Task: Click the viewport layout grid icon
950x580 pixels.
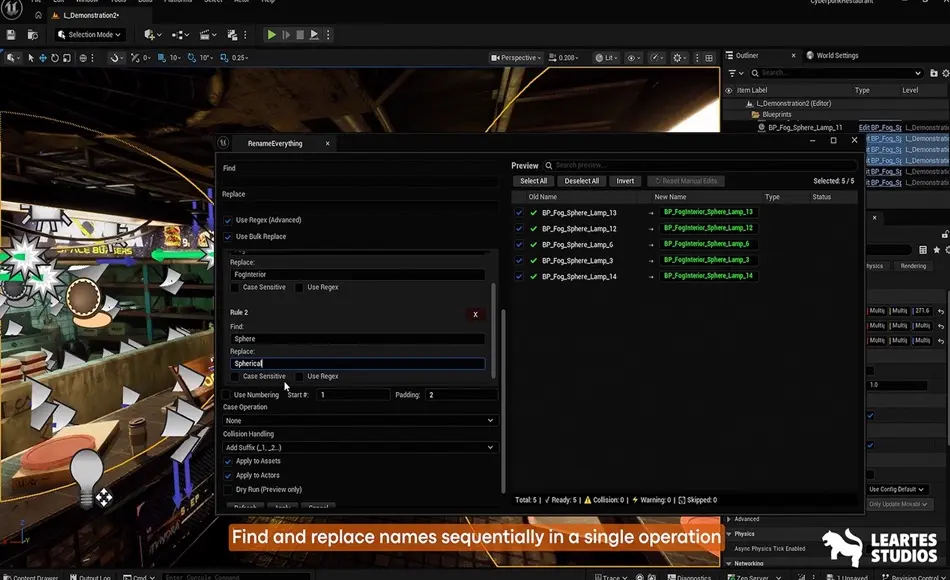Action: pyautogui.click(x=709, y=58)
